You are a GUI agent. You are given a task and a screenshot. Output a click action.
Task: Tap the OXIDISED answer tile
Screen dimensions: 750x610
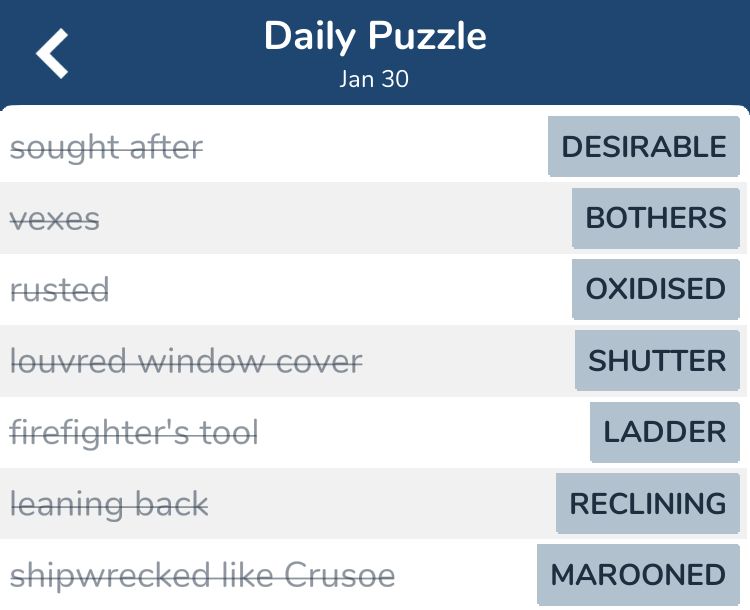point(656,289)
